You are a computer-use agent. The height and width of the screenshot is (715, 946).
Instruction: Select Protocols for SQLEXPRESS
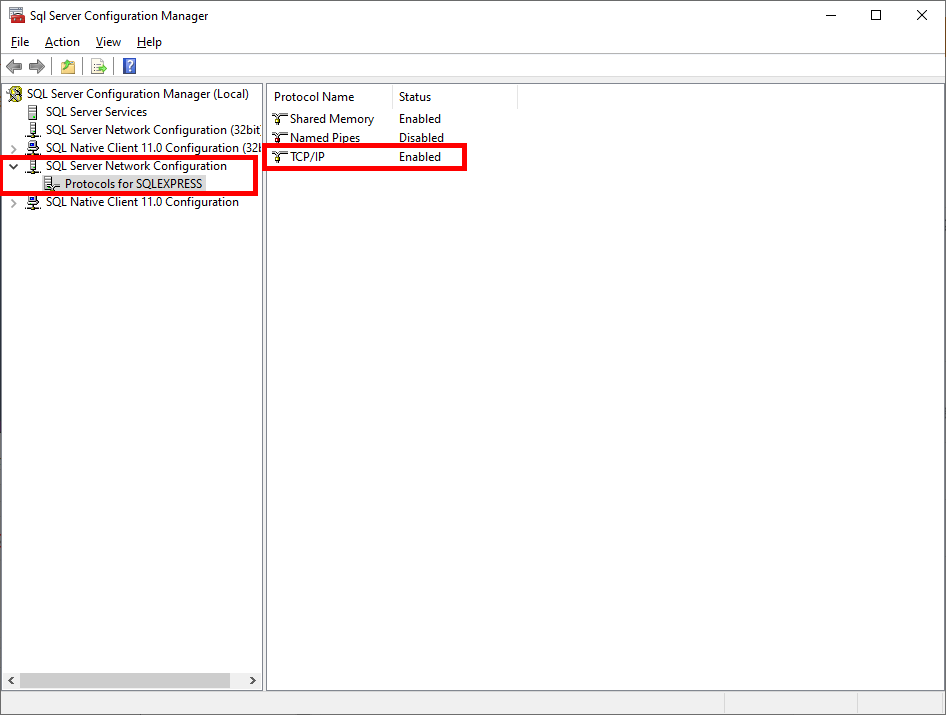point(133,184)
